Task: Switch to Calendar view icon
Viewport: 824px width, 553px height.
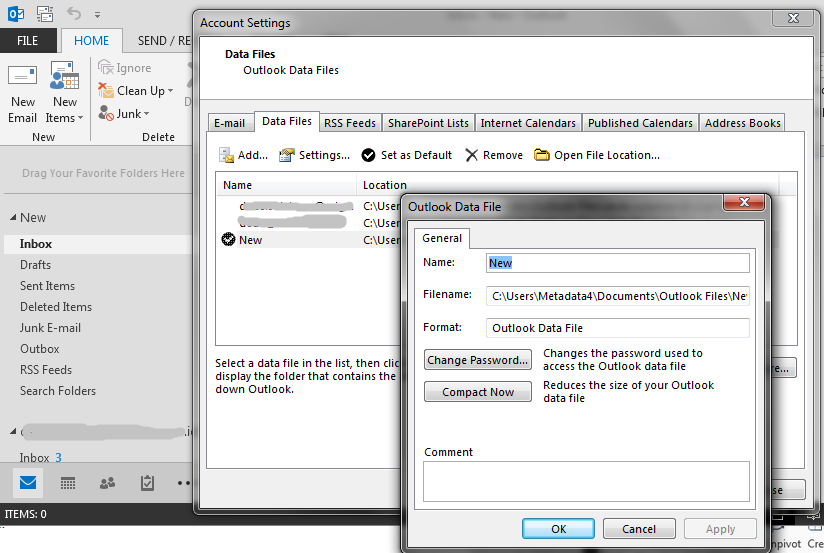Action: 68,483
